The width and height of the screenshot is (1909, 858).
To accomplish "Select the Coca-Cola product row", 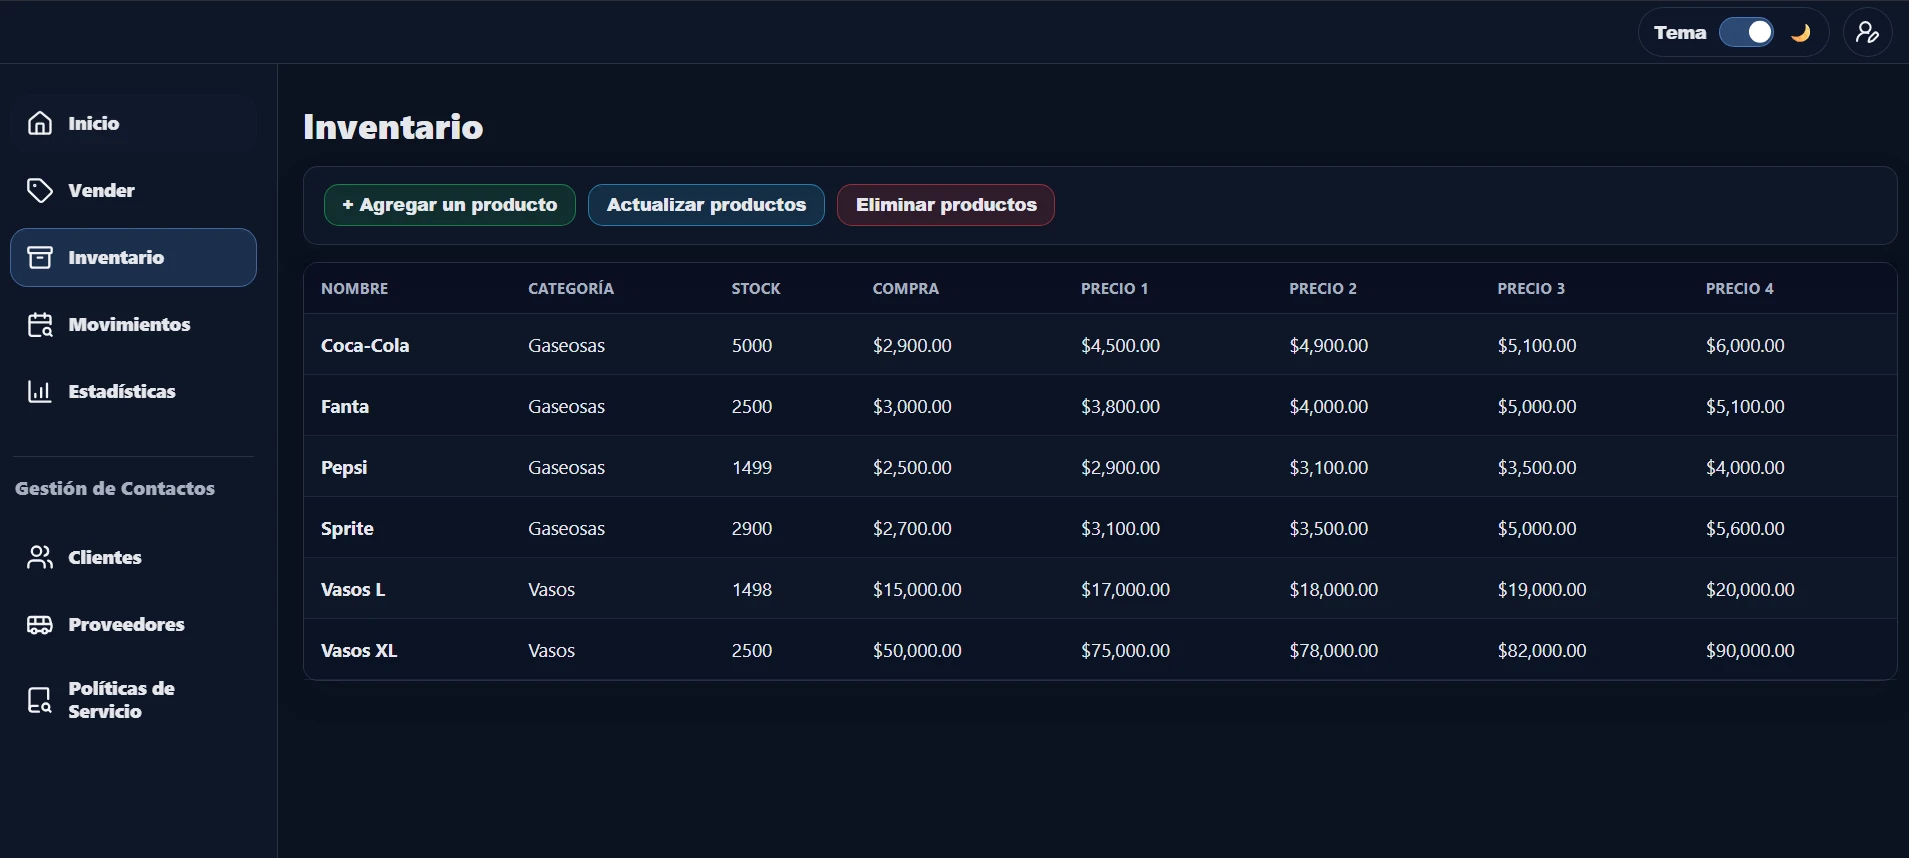I will tap(365, 346).
